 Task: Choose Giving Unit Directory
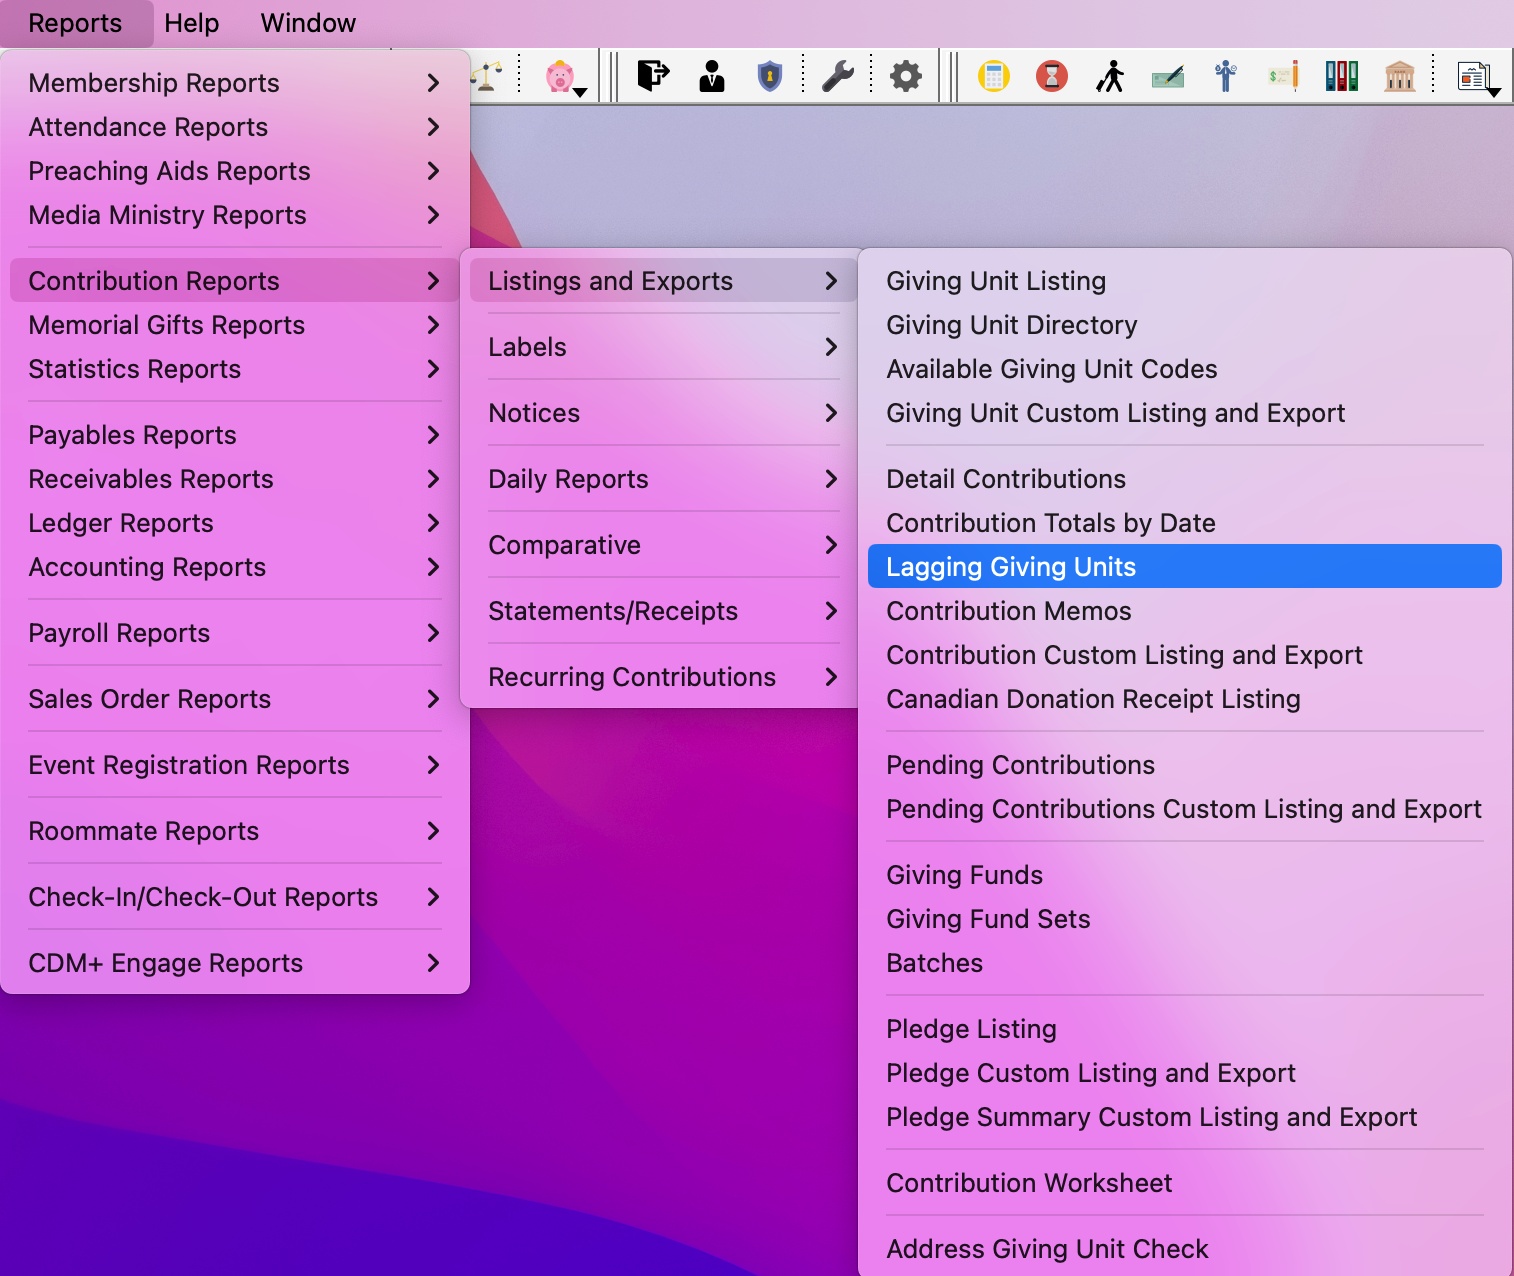[x=1011, y=325]
